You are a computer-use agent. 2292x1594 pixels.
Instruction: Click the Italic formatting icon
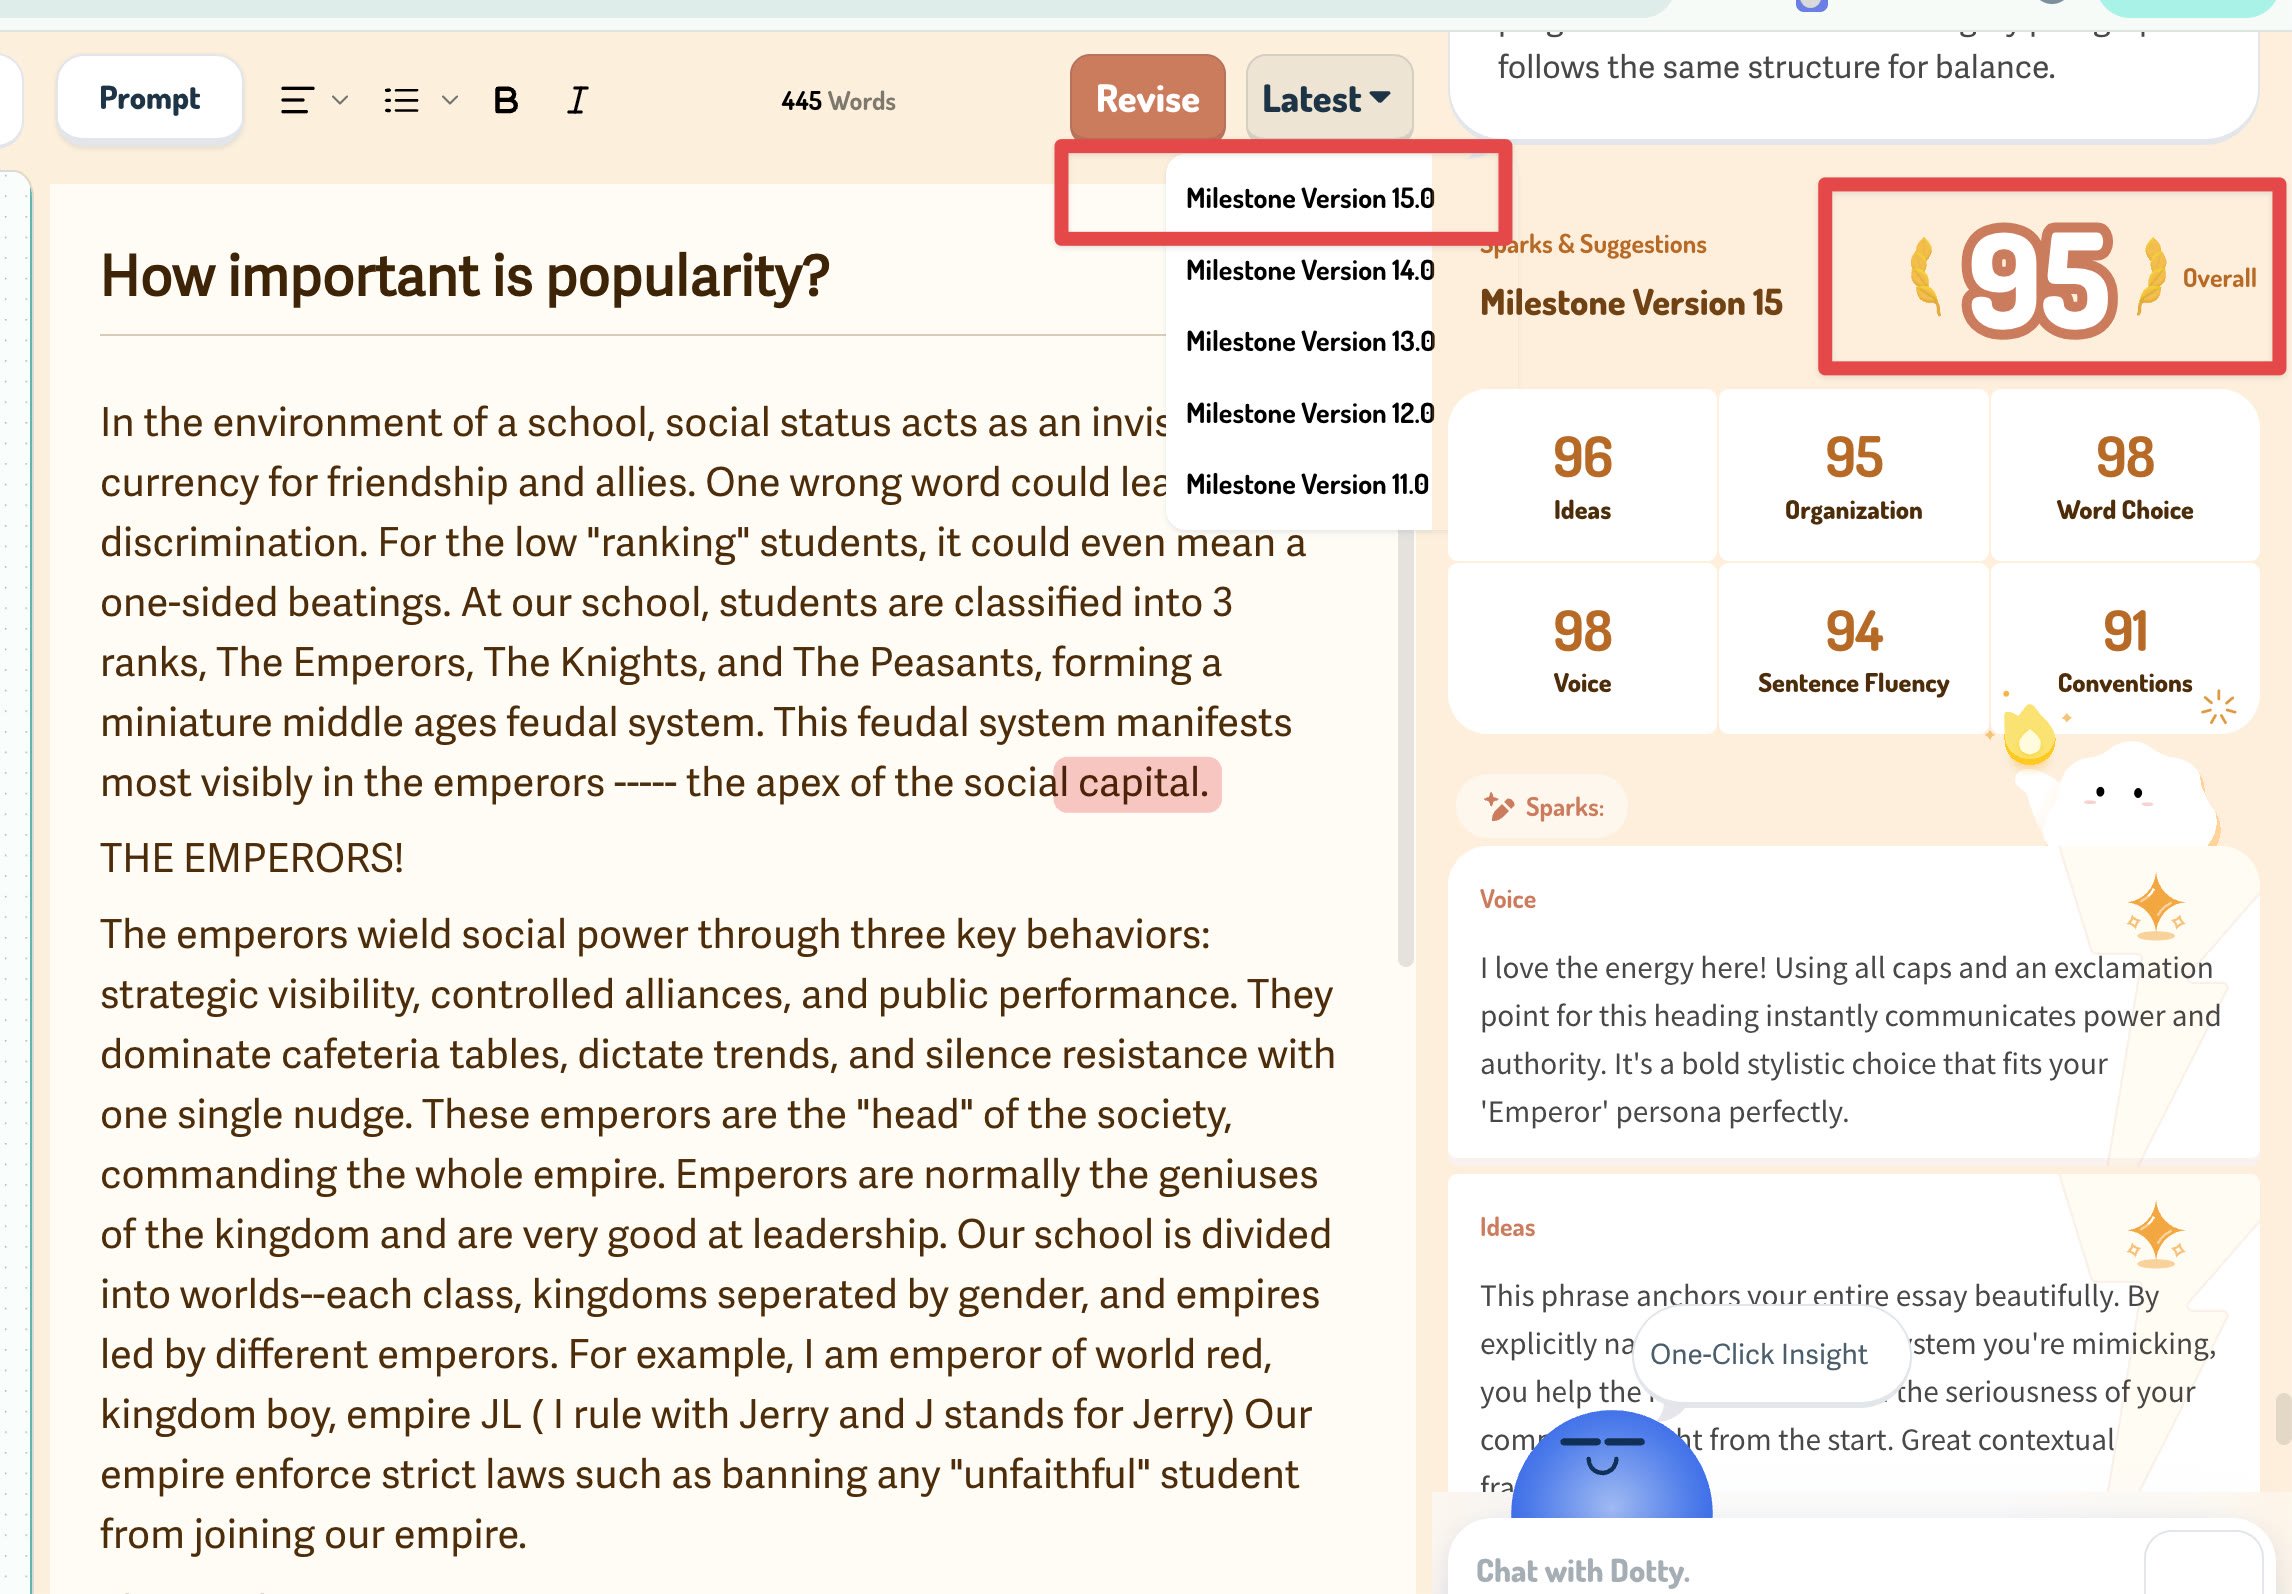point(577,100)
